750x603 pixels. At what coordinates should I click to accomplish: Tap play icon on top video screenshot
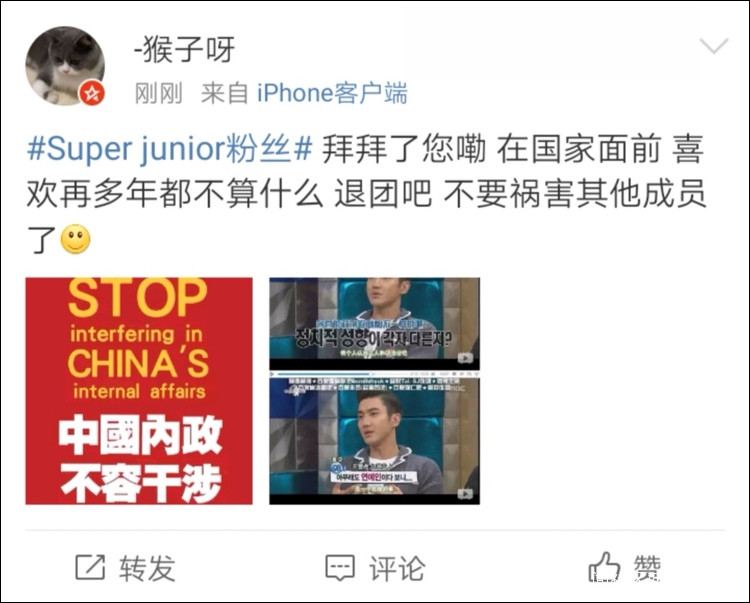(465, 358)
